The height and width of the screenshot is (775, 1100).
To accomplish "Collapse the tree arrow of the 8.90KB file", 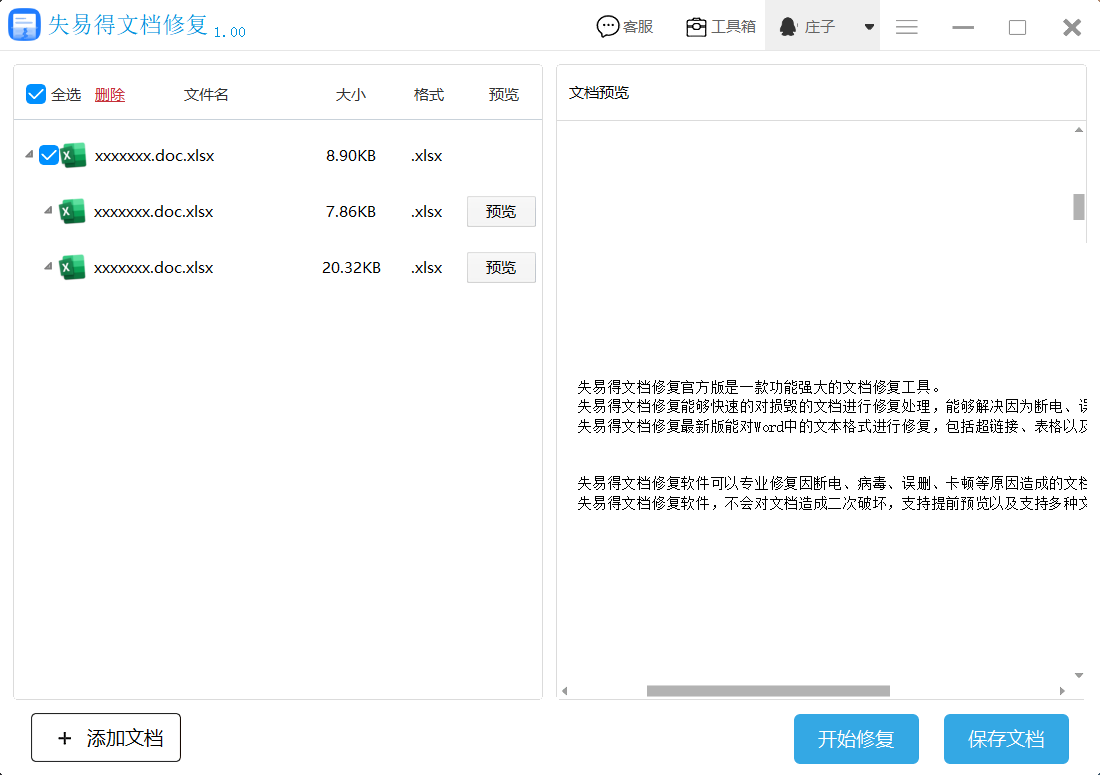I will [x=28, y=155].
